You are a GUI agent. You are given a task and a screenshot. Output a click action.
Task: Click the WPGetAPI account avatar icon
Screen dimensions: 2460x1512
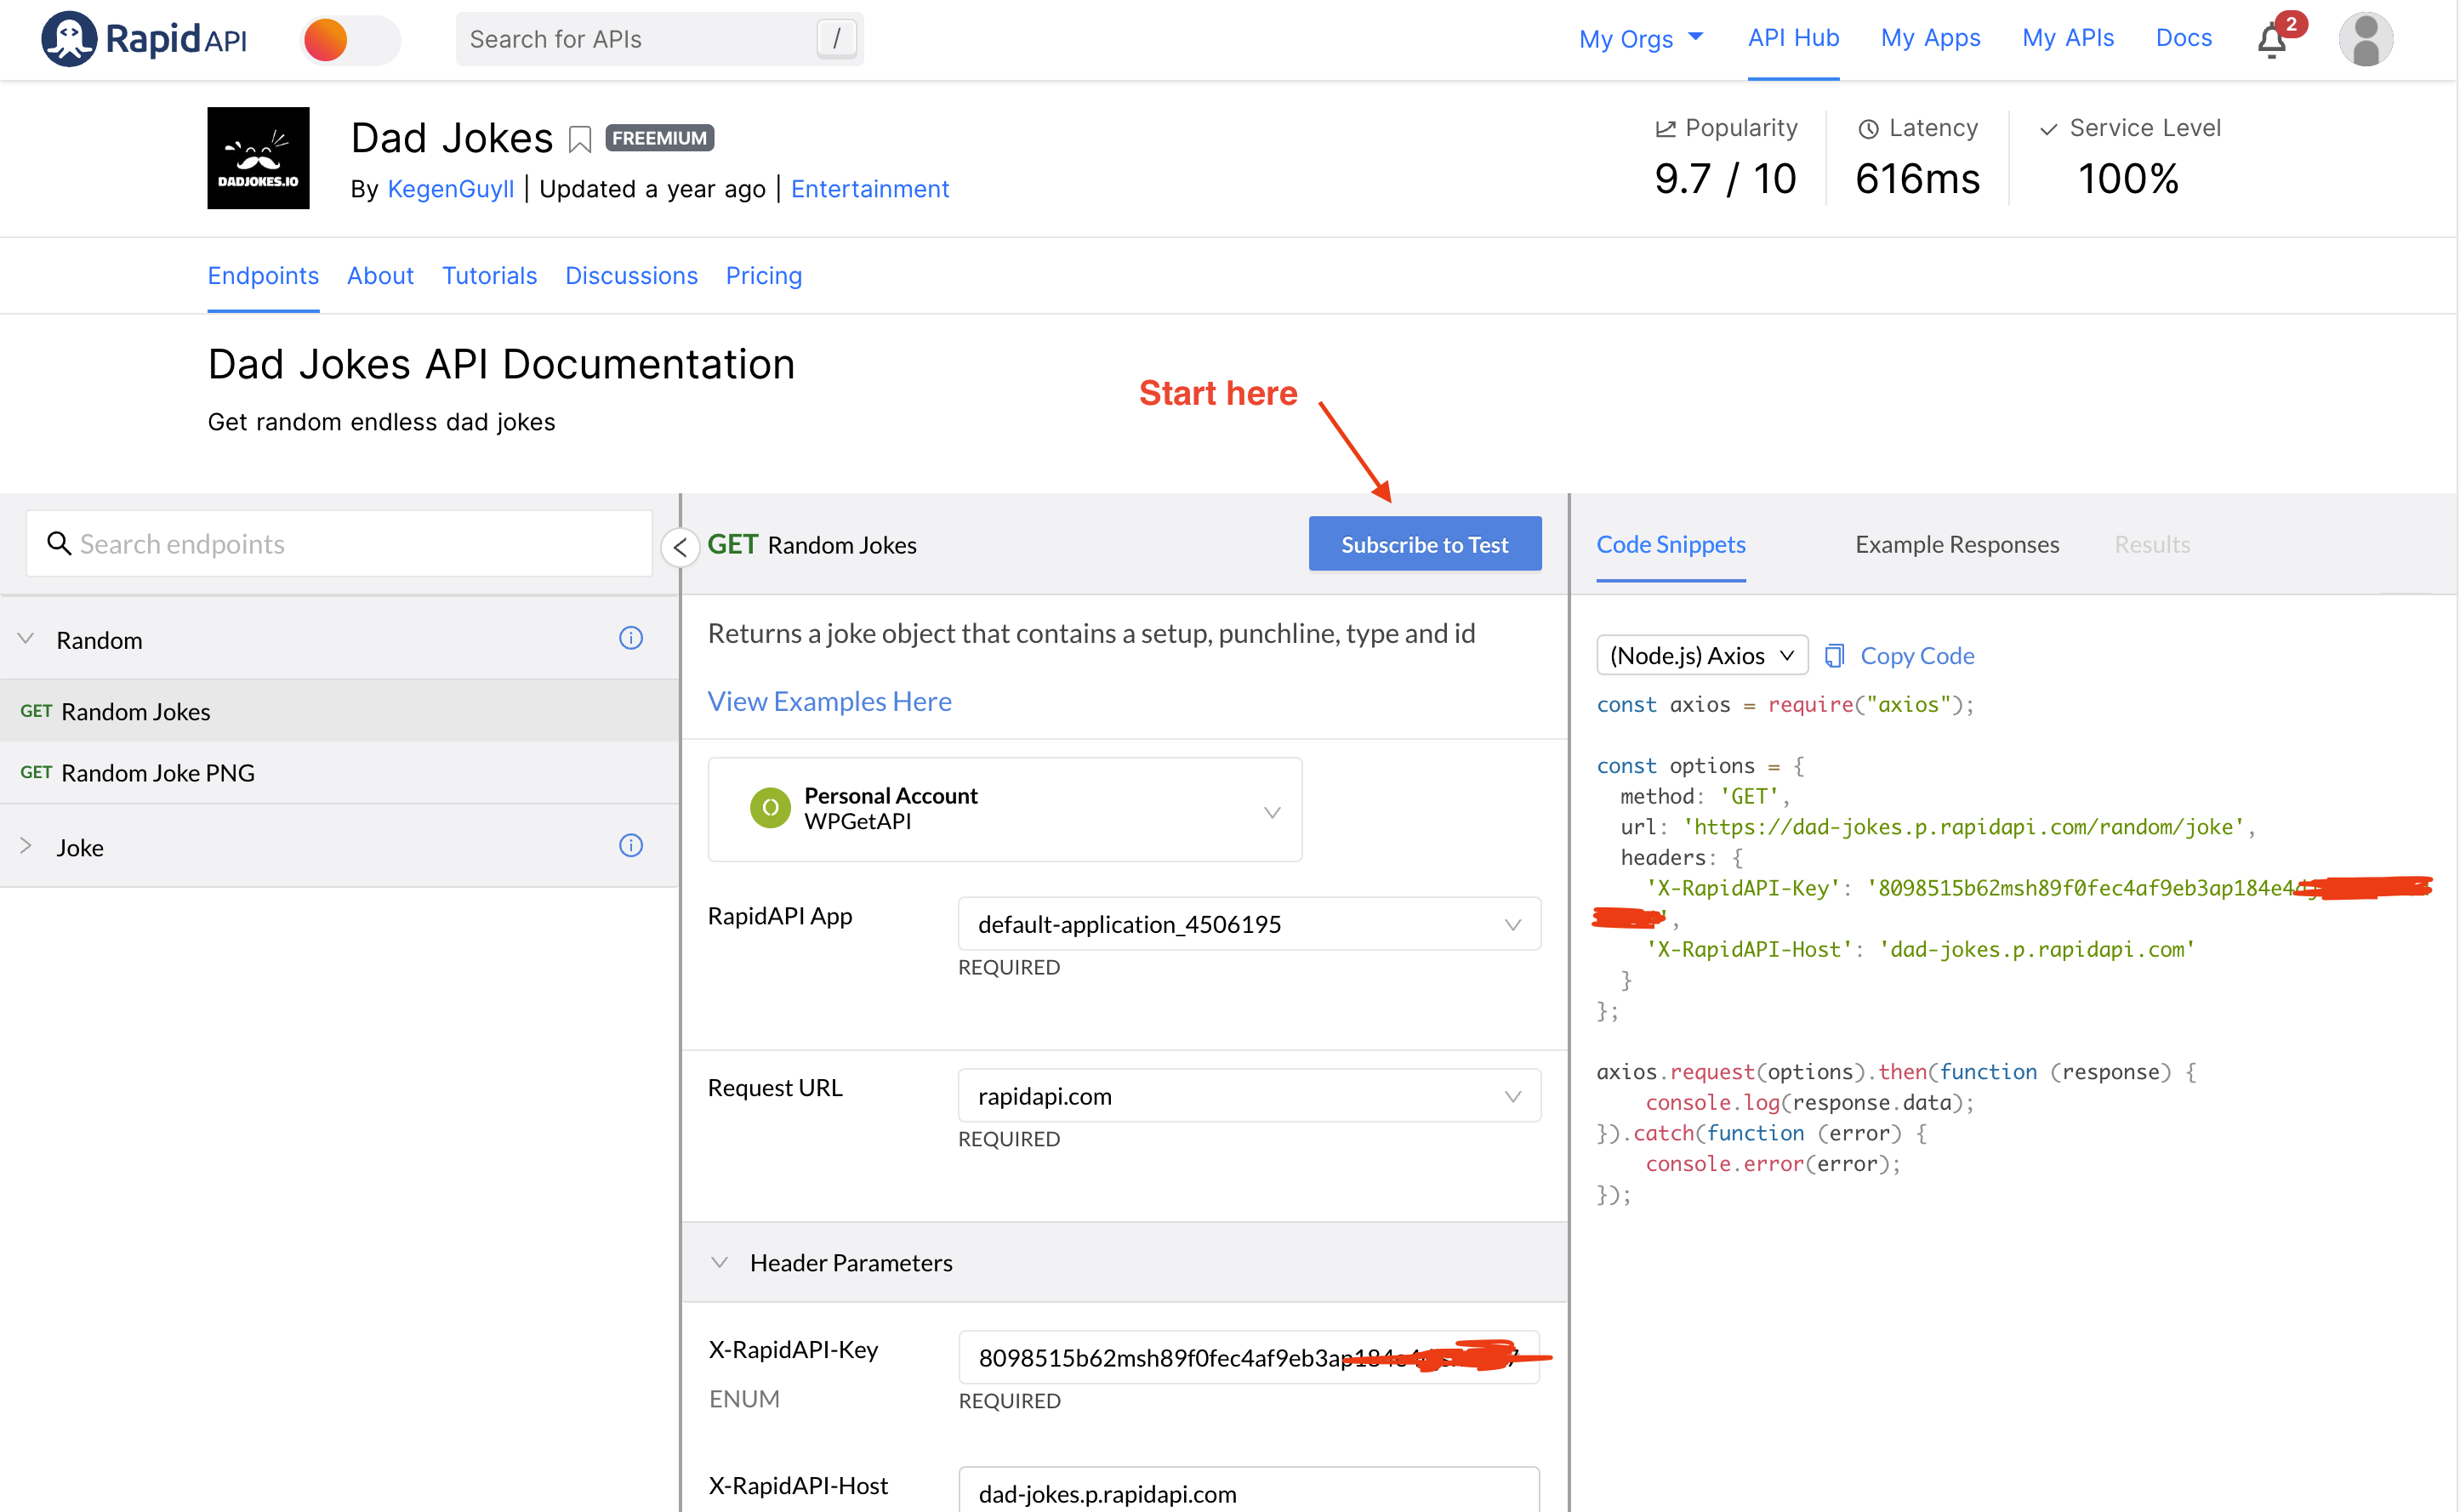point(770,808)
